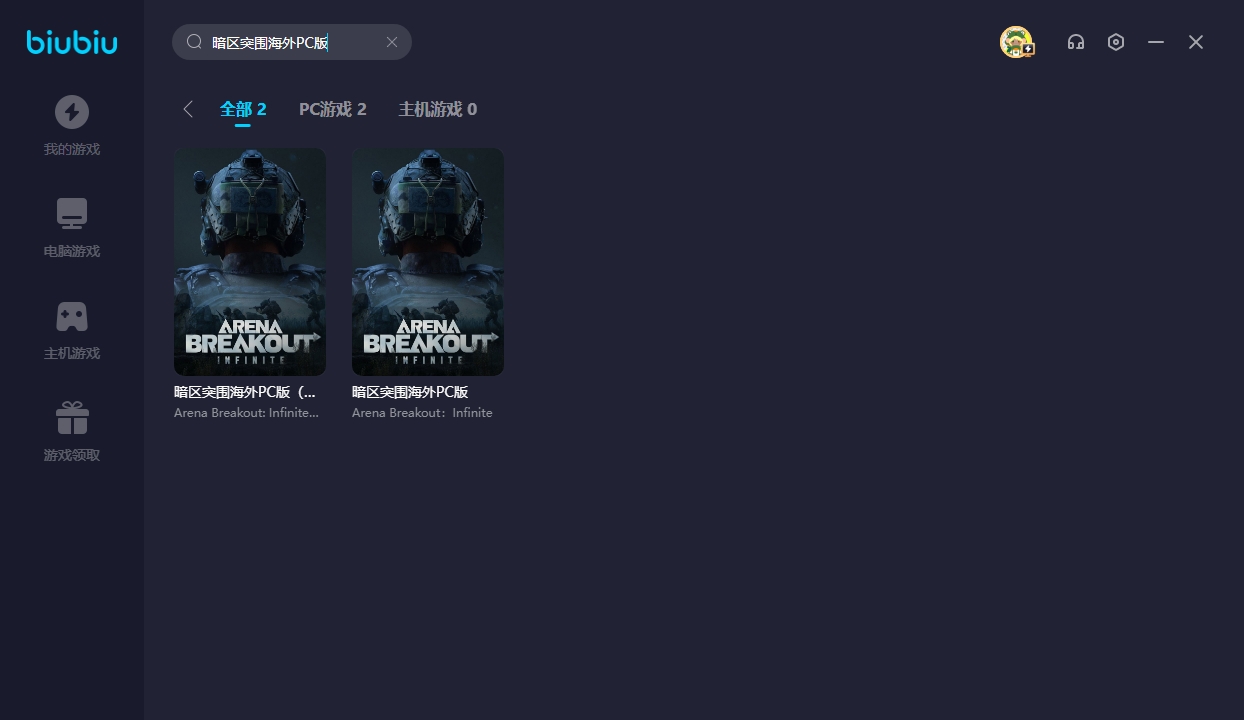The height and width of the screenshot is (720, 1244).
Task: Switch to PC游戏 2 tab
Action: click(332, 109)
